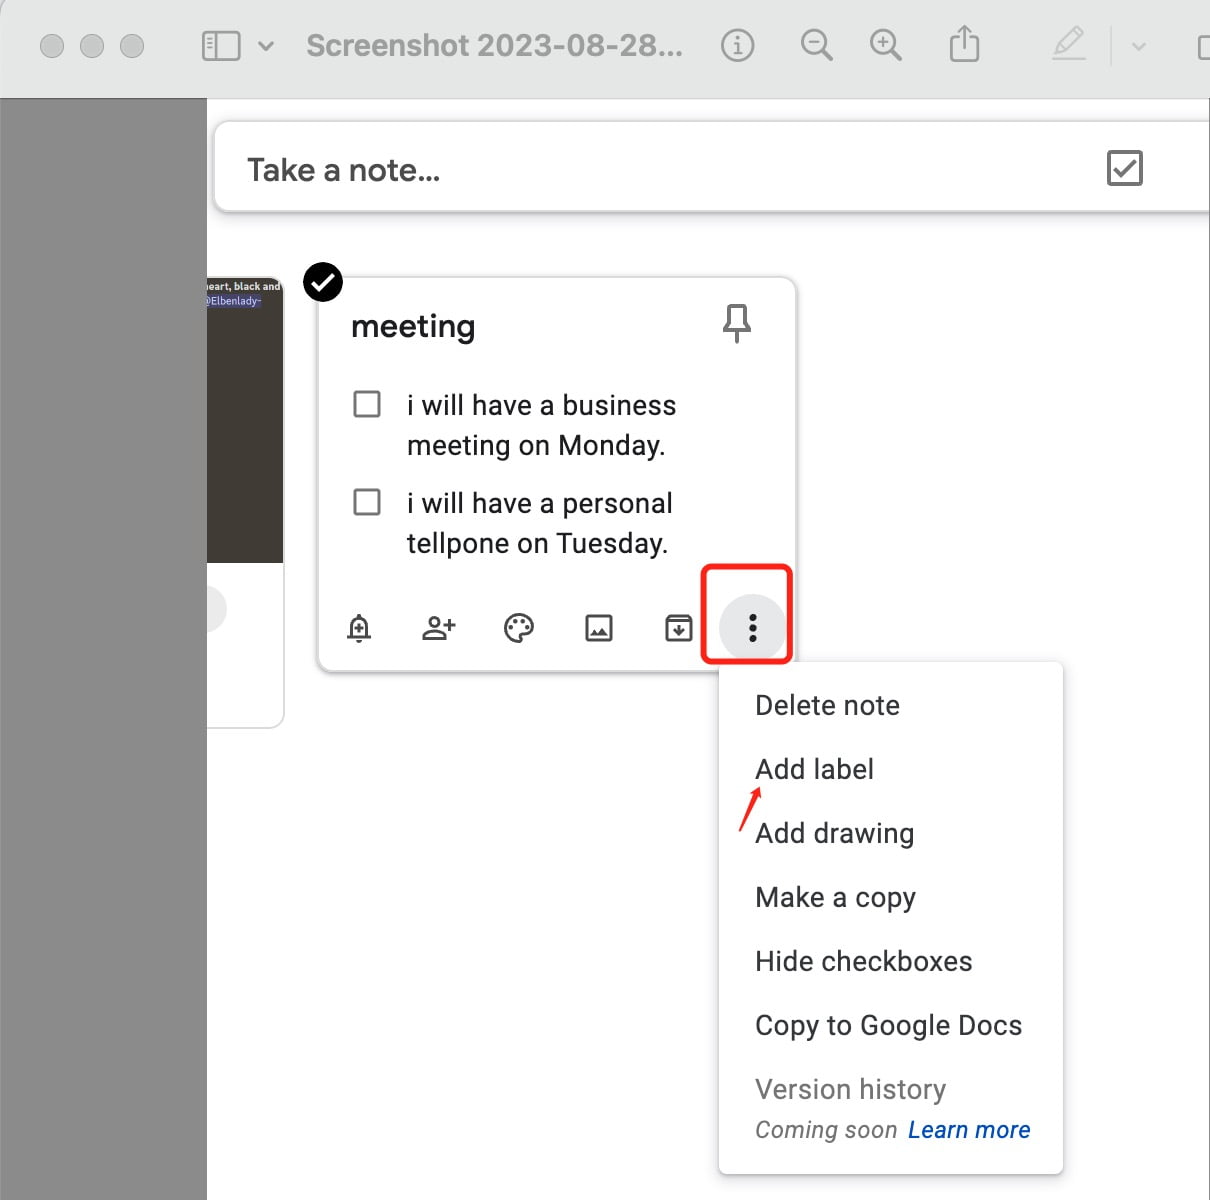Zoom in using Preview toolbar magnifier

885,45
